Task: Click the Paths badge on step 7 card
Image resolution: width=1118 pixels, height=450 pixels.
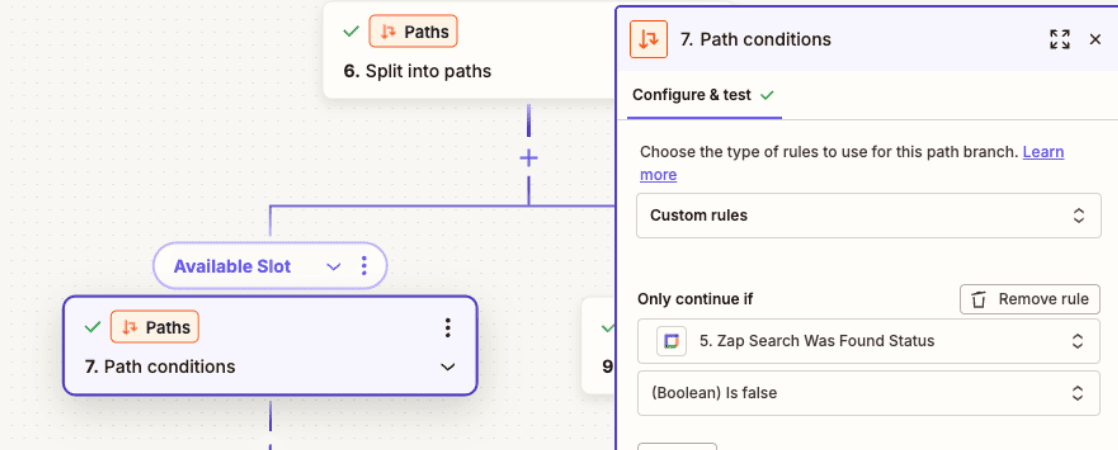Action: coord(155,327)
